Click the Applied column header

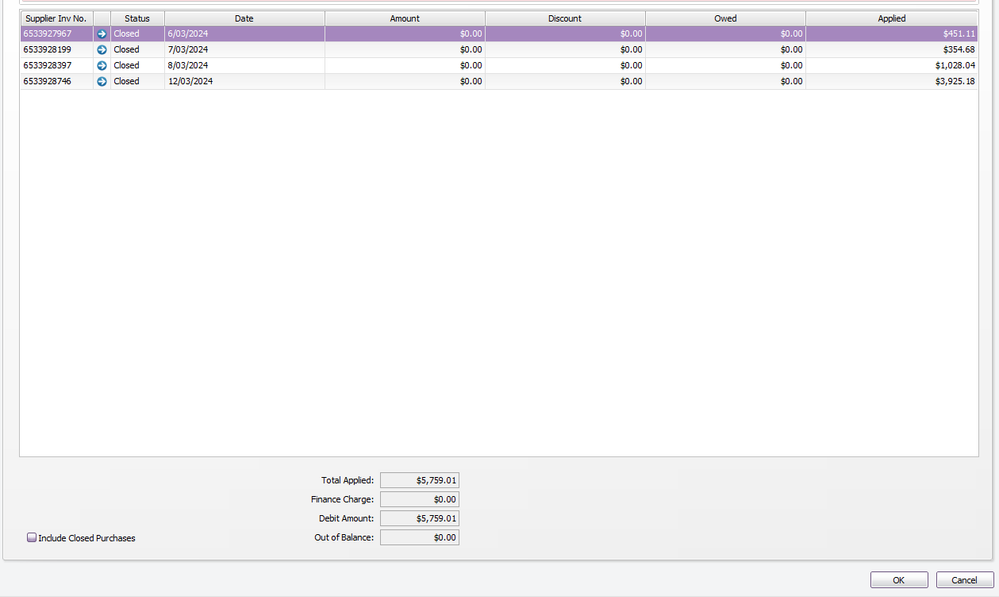tap(891, 18)
